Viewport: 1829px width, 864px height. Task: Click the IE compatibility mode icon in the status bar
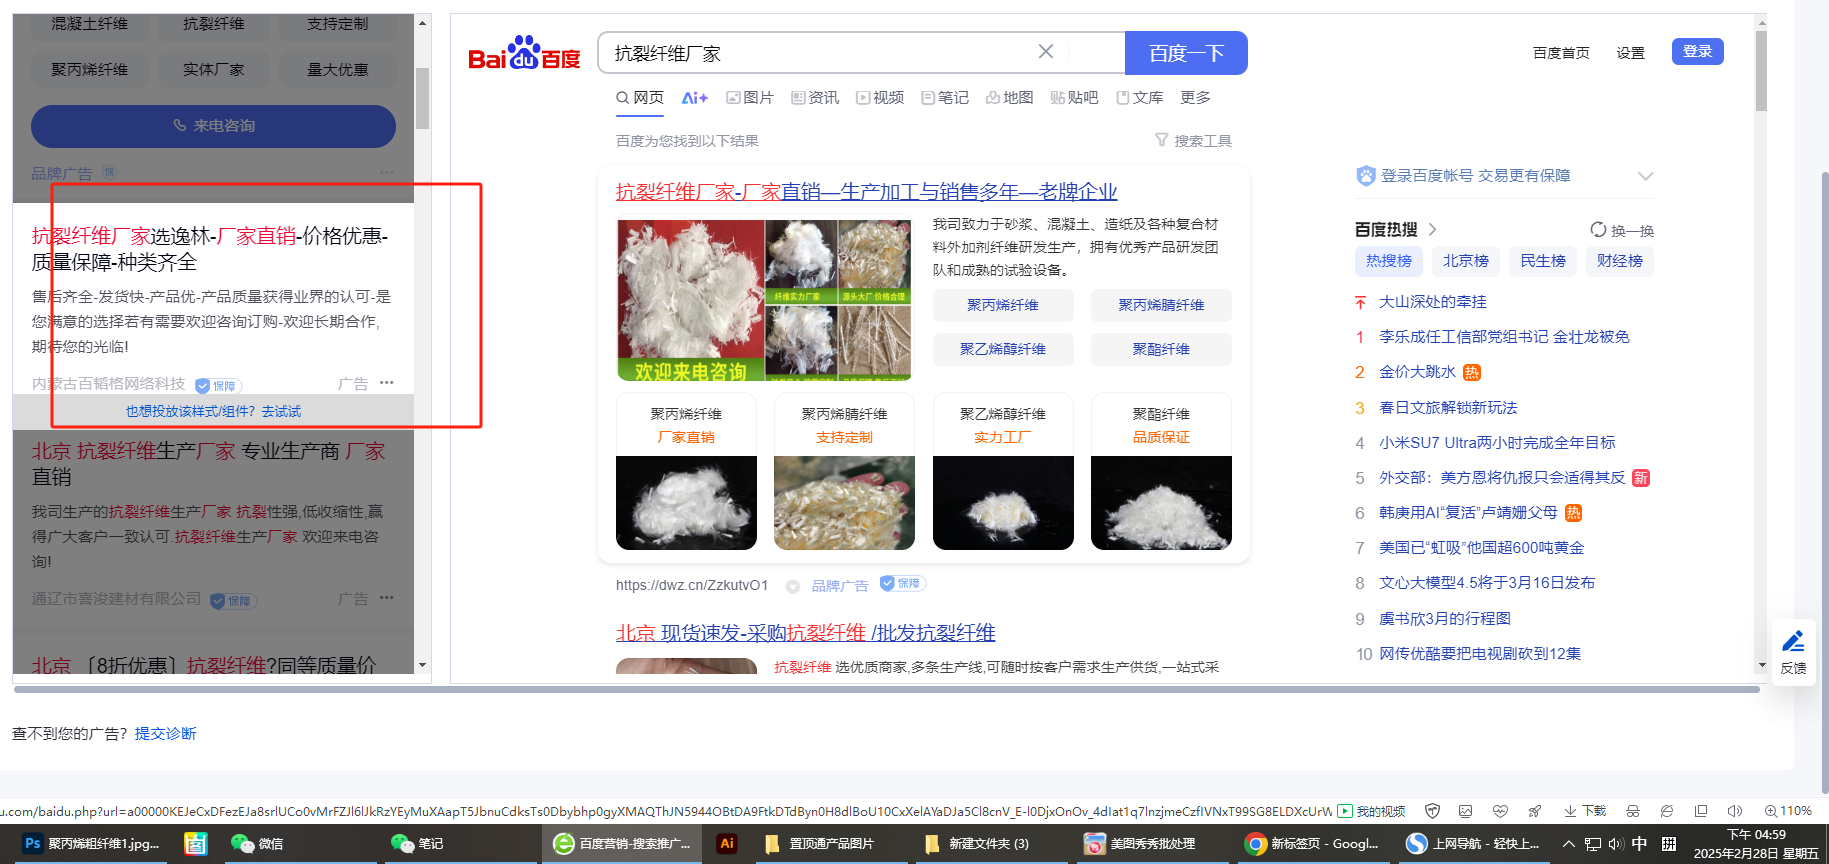click(1667, 811)
